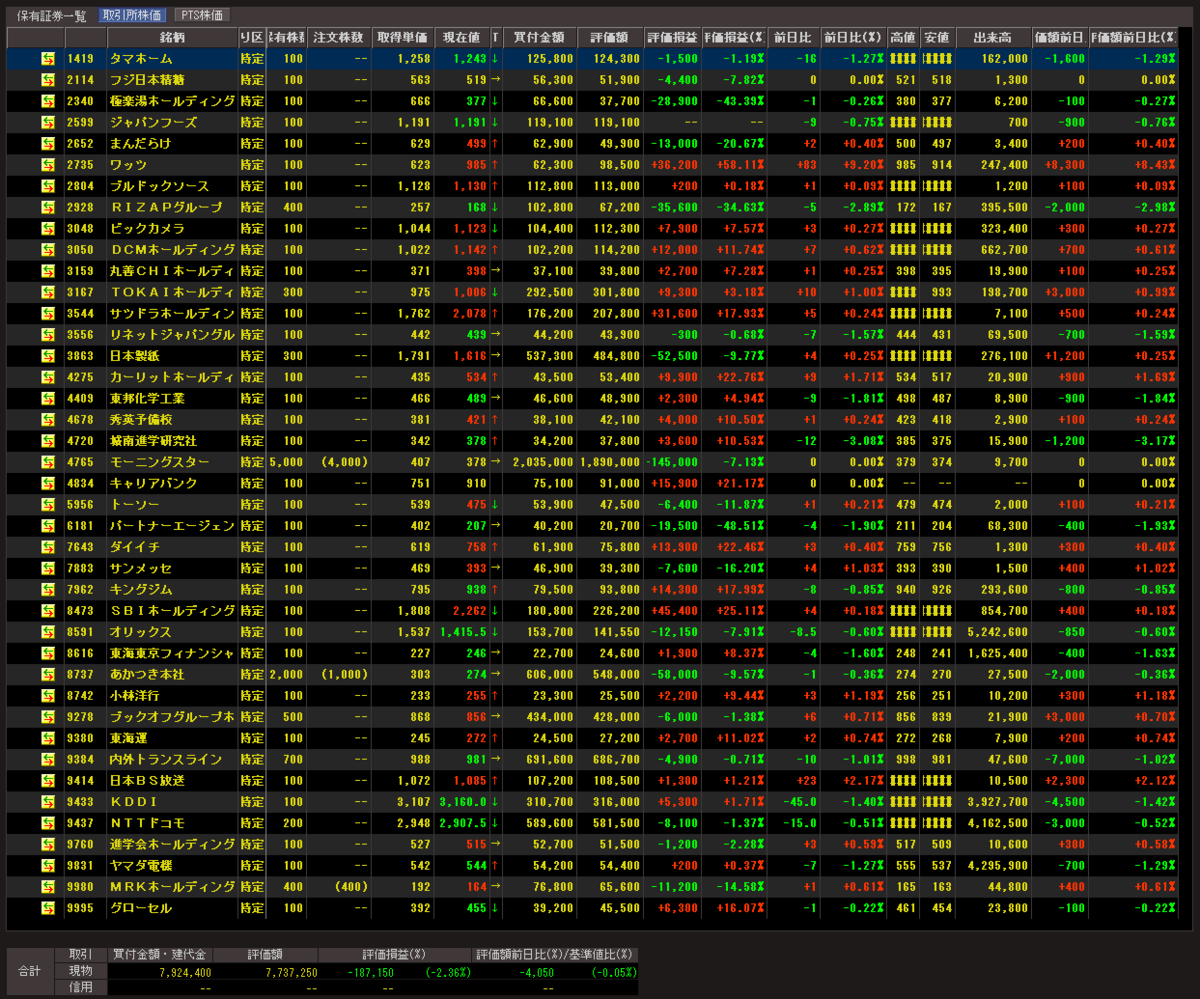The image size is (1200, 999).
Task: Select カーリットホールディ name cell
Action: (172, 377)
